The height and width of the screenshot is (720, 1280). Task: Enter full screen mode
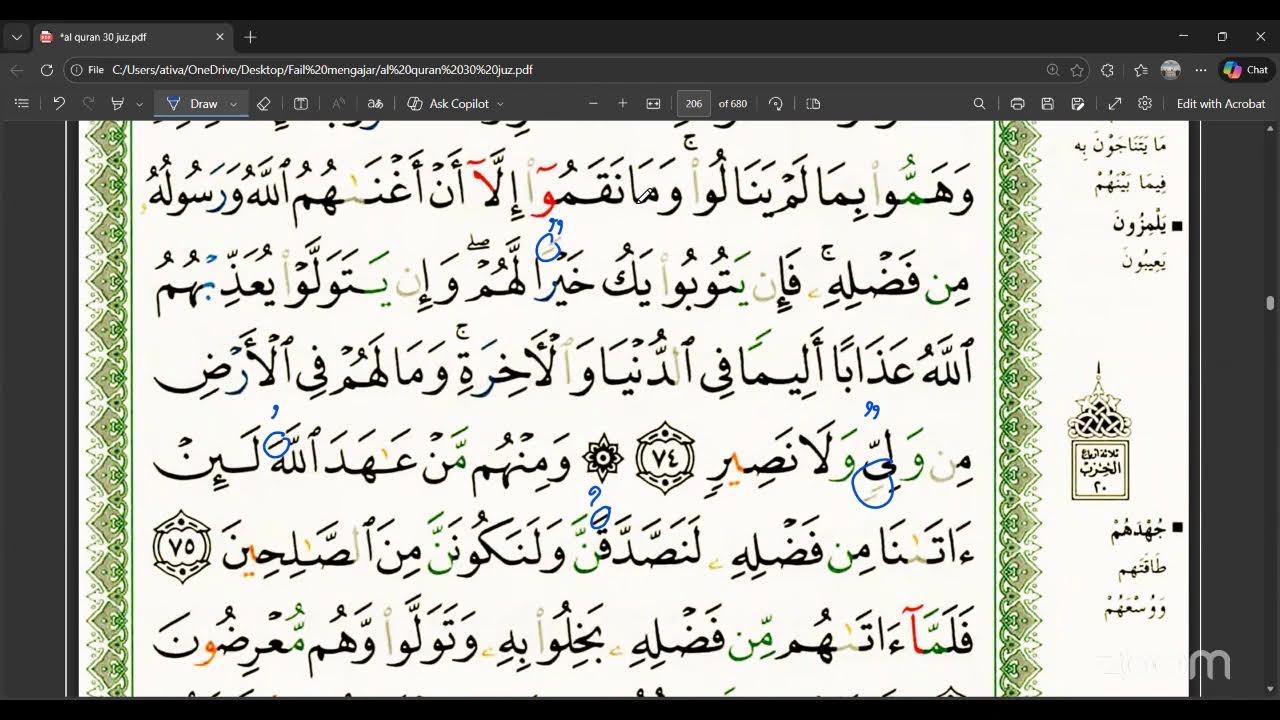(1115, 103)
